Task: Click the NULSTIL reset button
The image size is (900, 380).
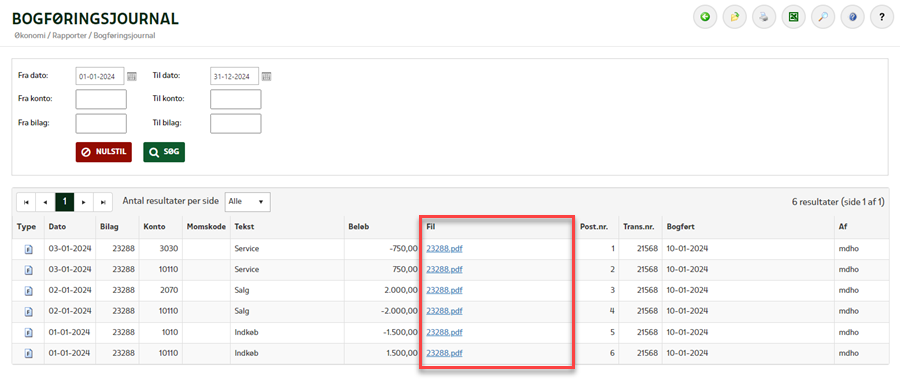Action: point(104,152)
